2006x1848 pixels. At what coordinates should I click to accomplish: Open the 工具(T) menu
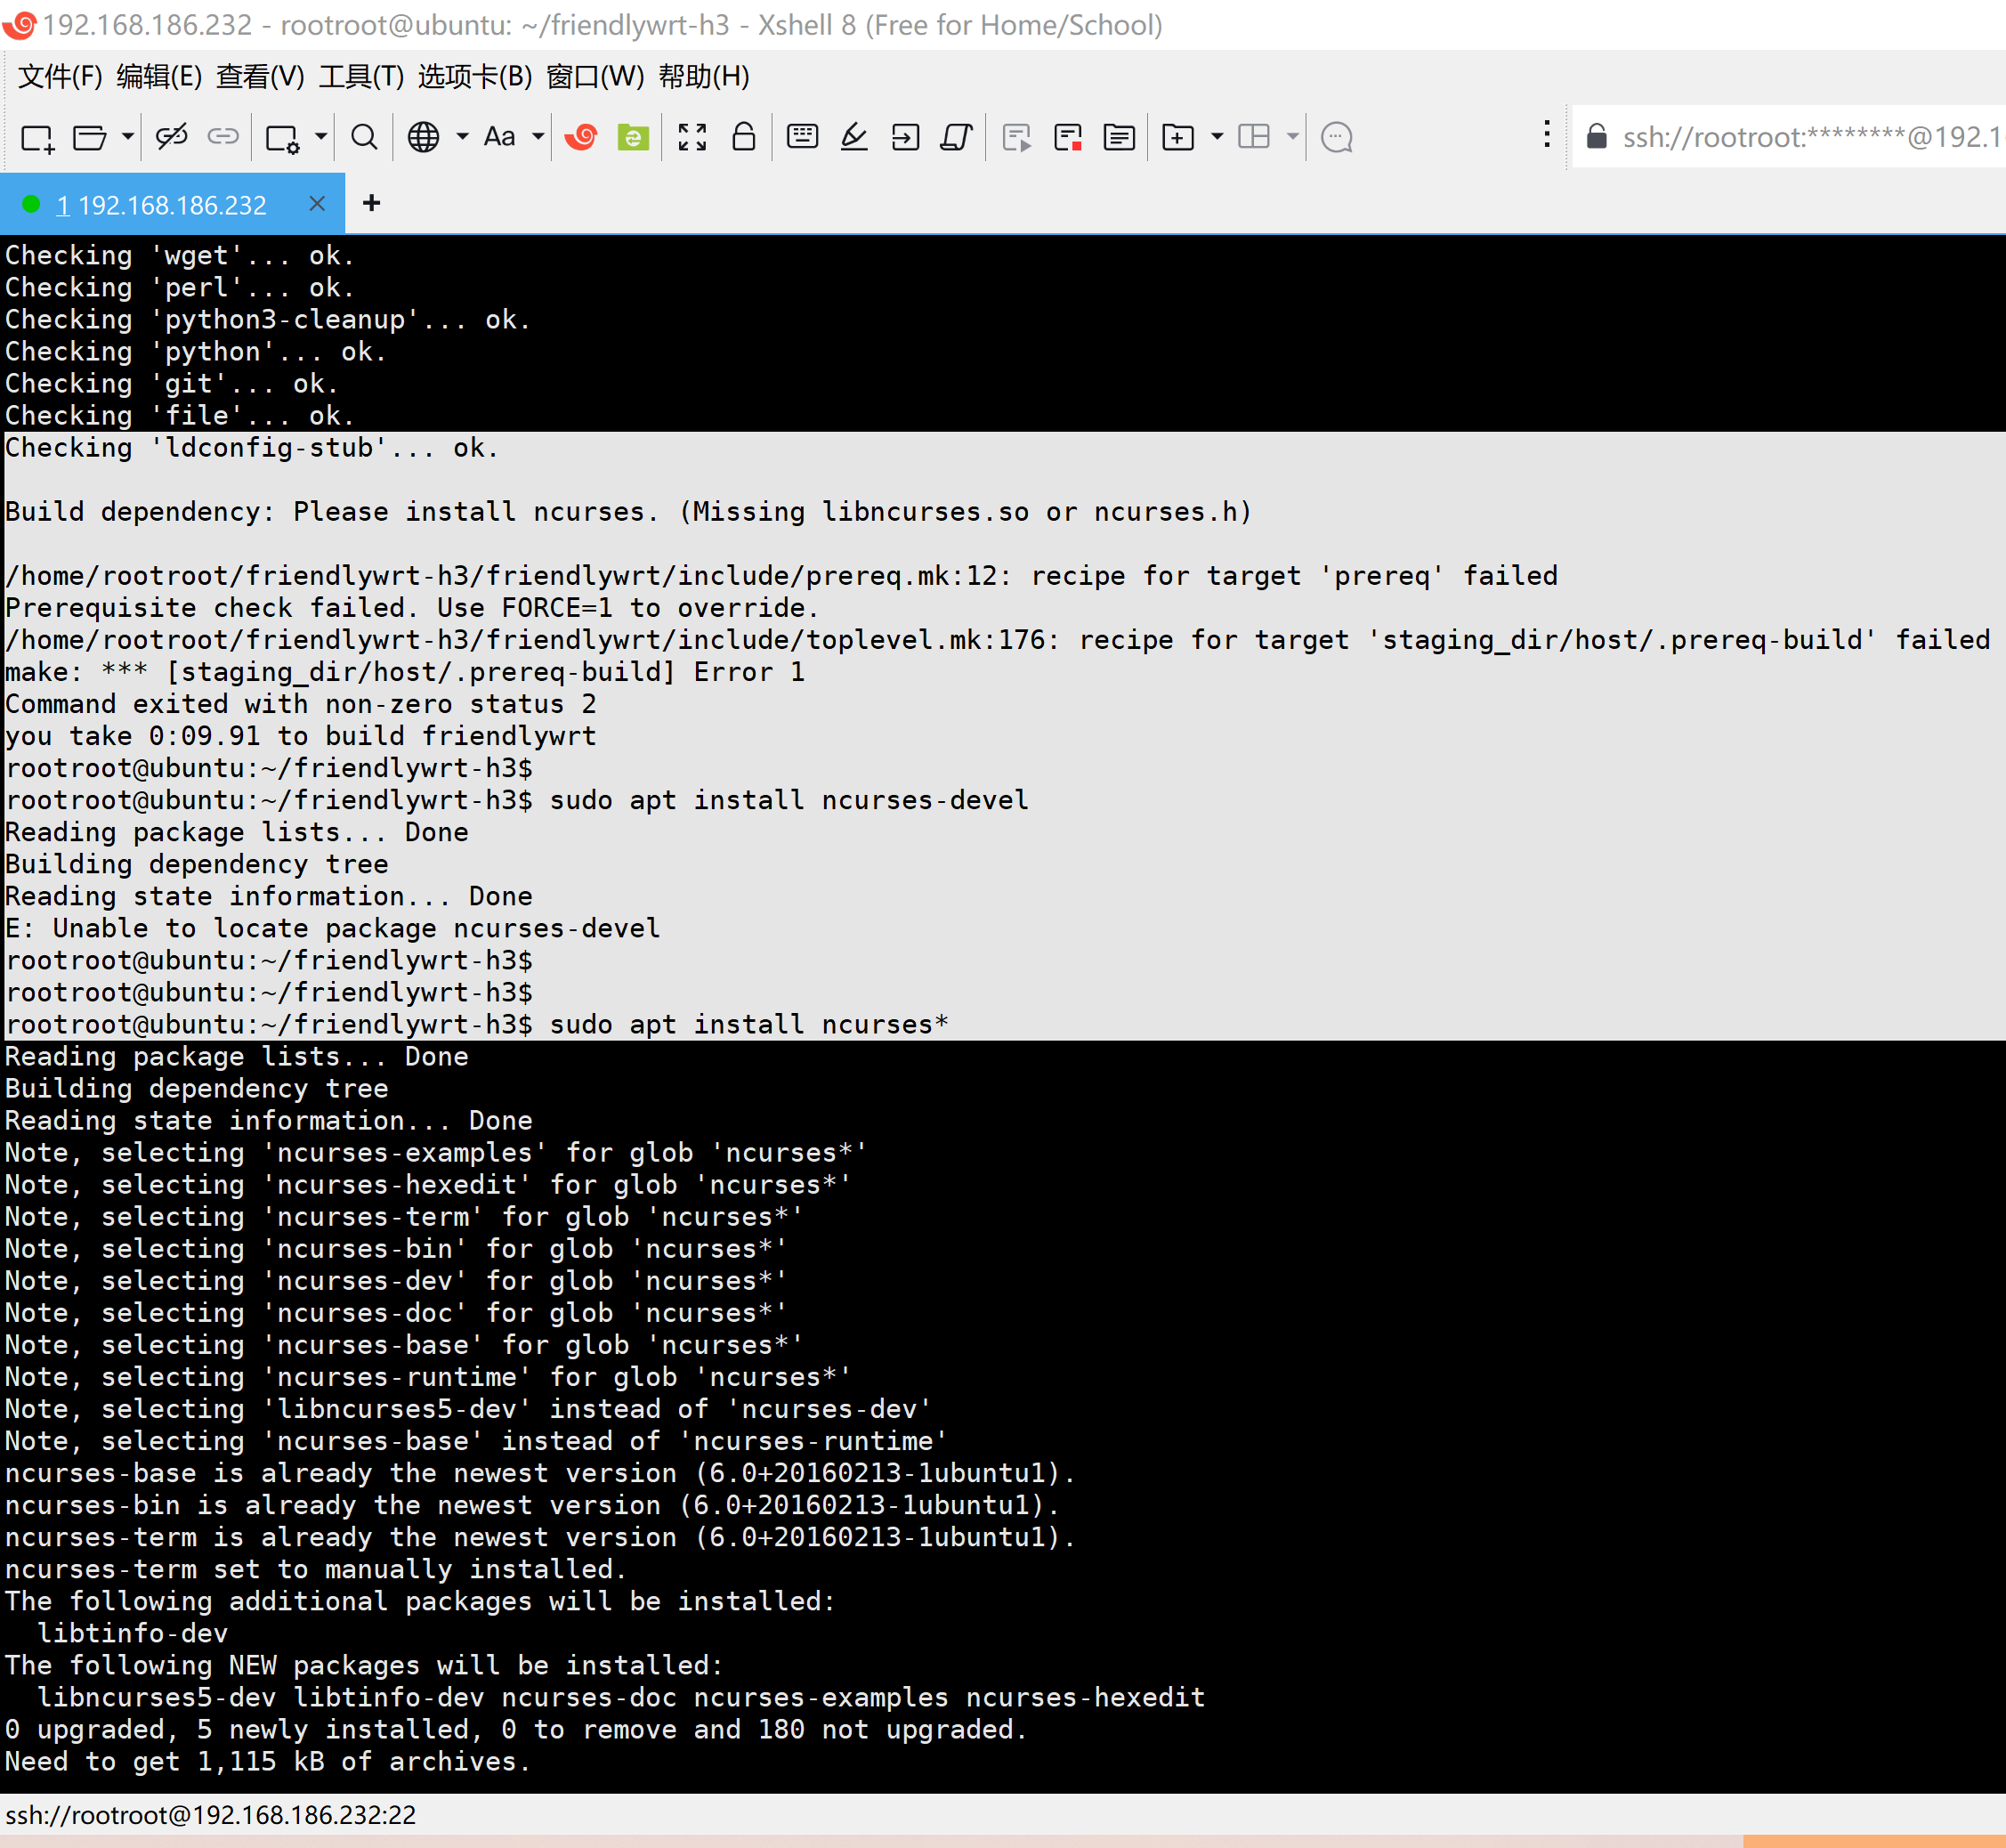(x=360, y=77)
